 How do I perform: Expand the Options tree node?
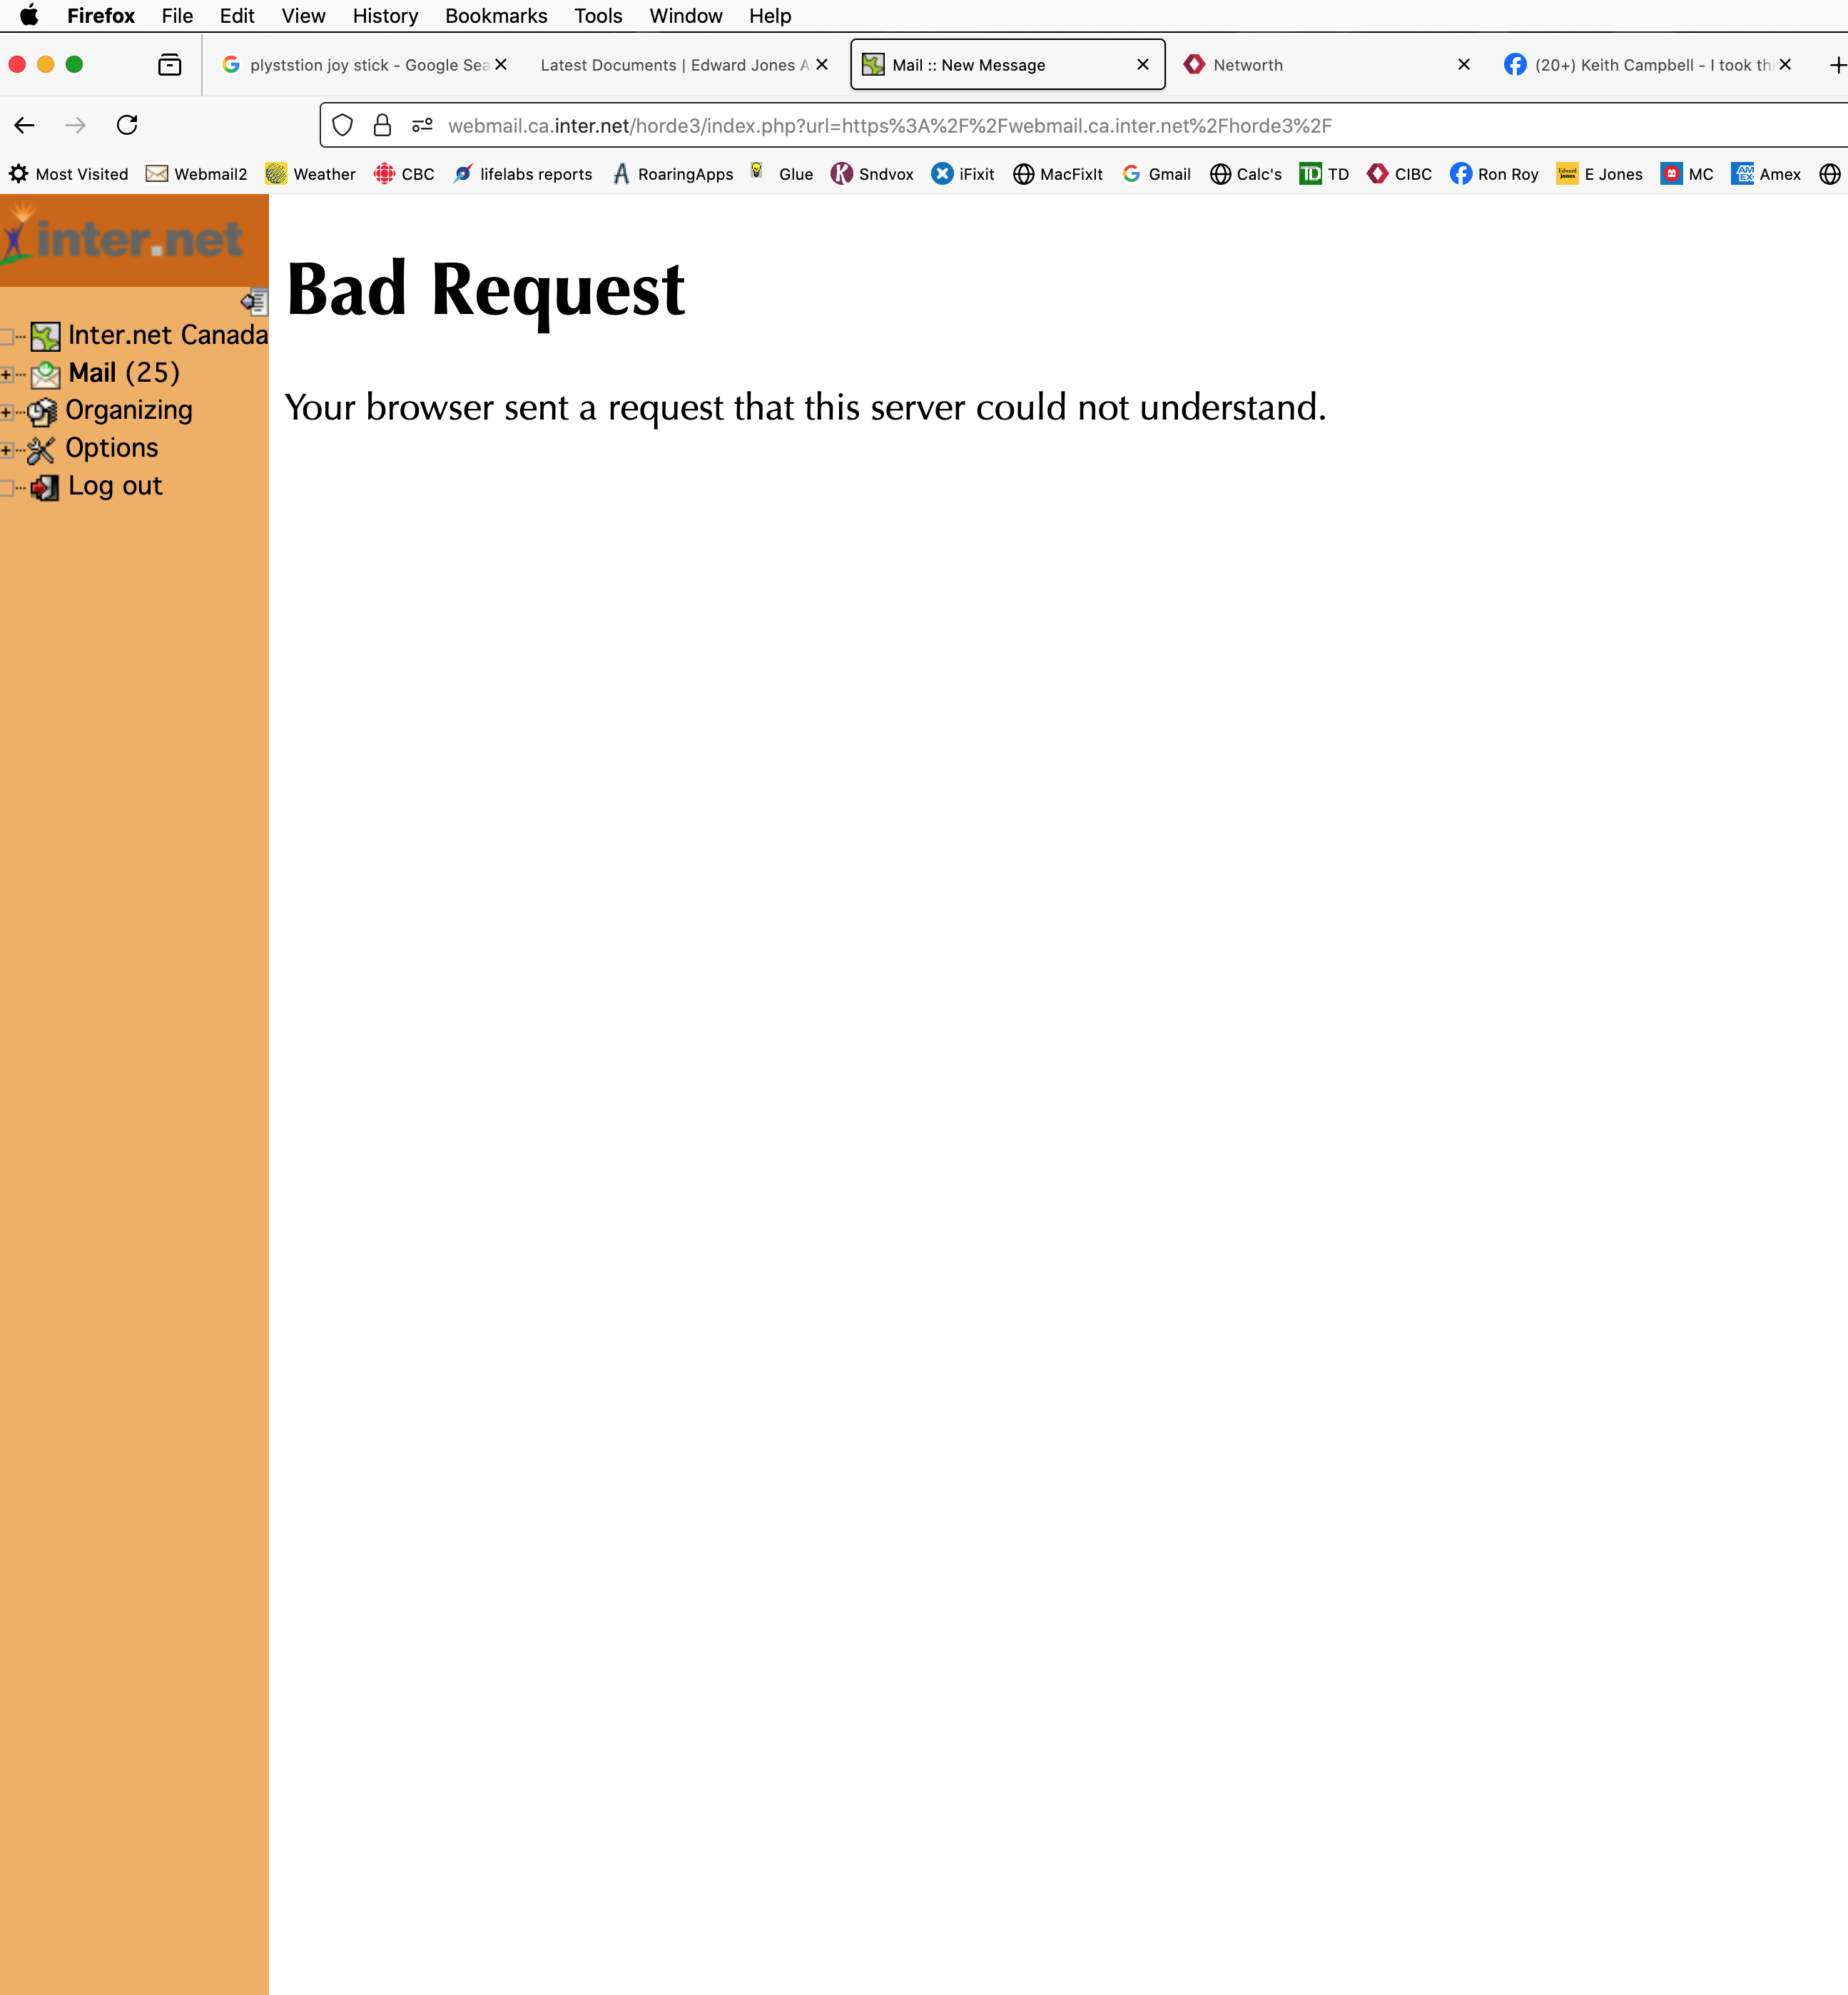(7, 450)
